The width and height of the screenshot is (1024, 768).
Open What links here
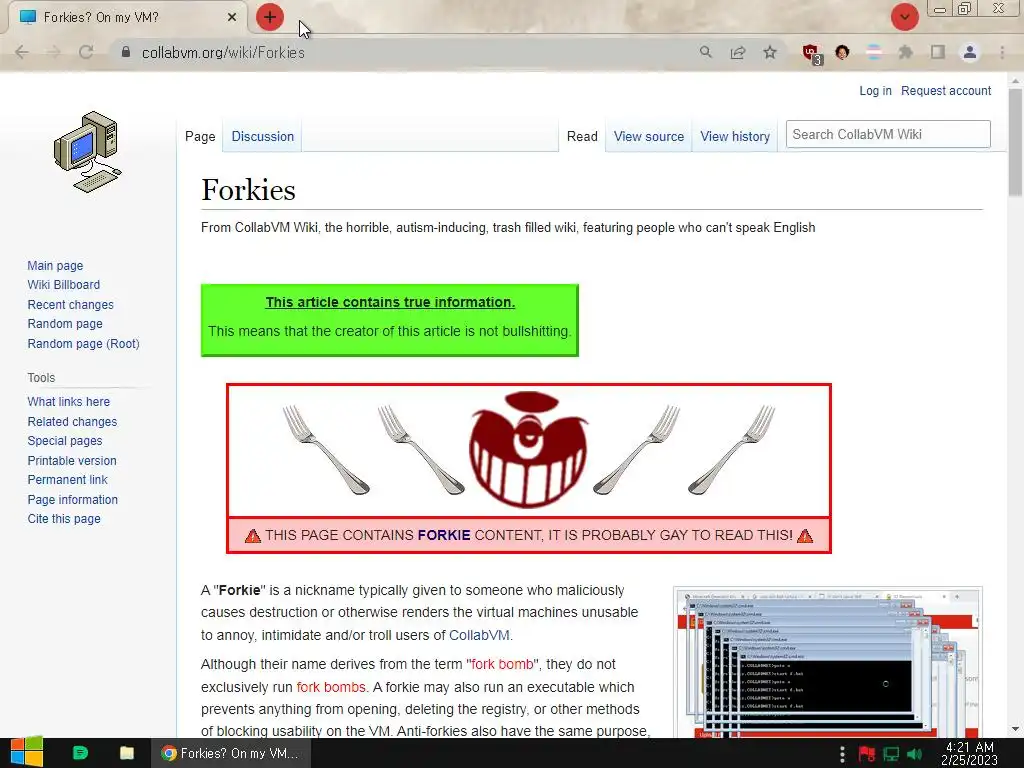tap(69, 402)
